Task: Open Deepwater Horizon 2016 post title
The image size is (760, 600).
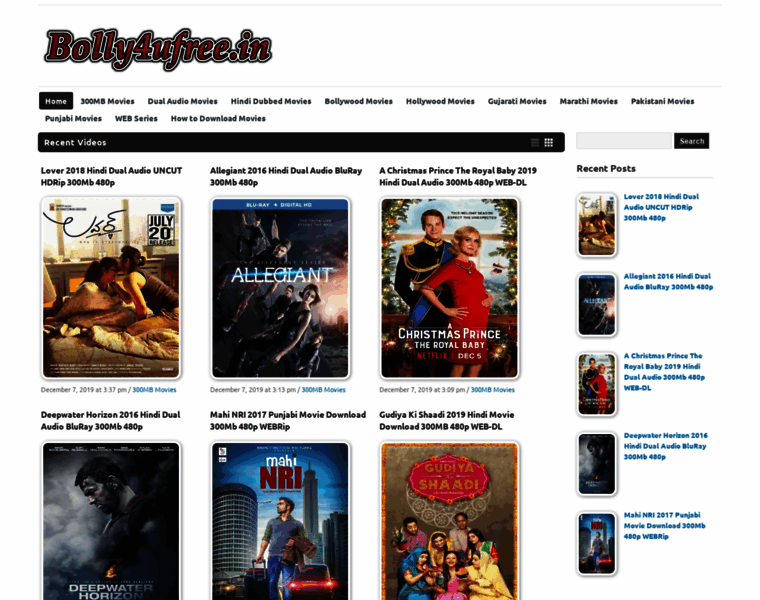Action: pyautogui.click(x=111, y=421)
